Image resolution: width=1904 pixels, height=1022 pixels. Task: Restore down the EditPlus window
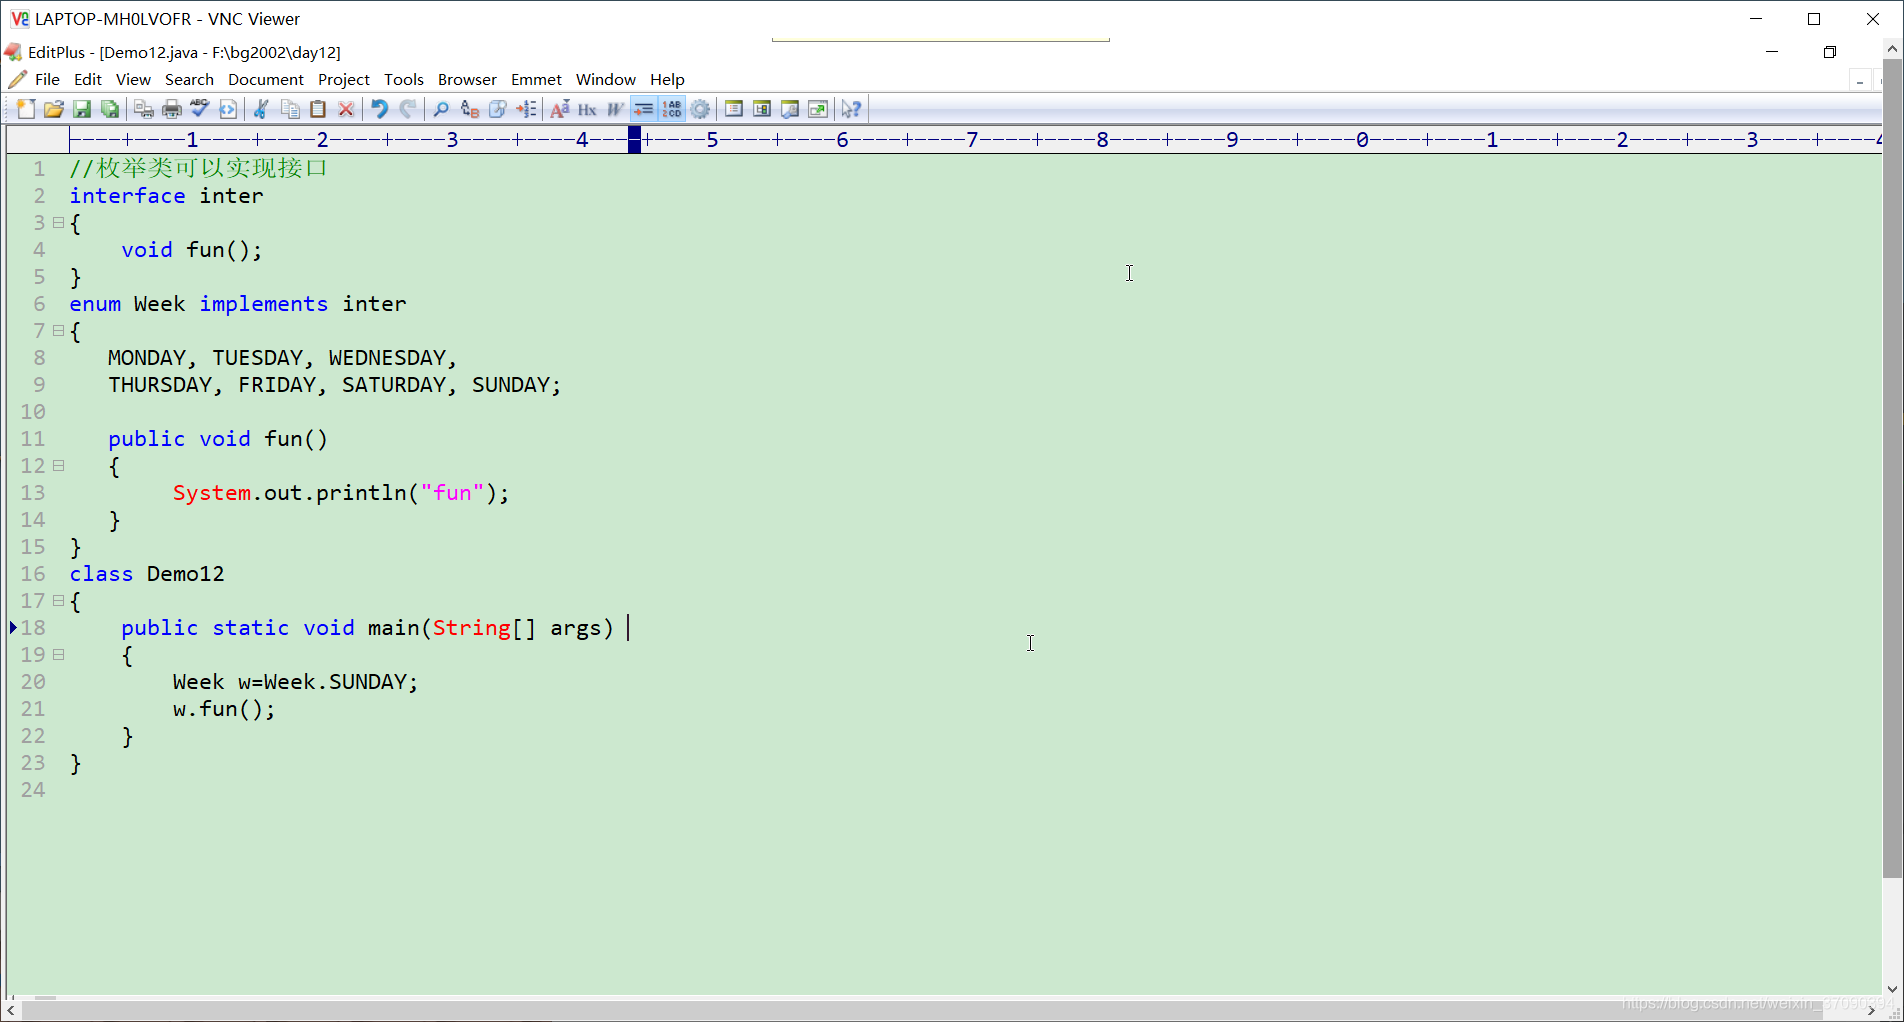click(1830, 52)
